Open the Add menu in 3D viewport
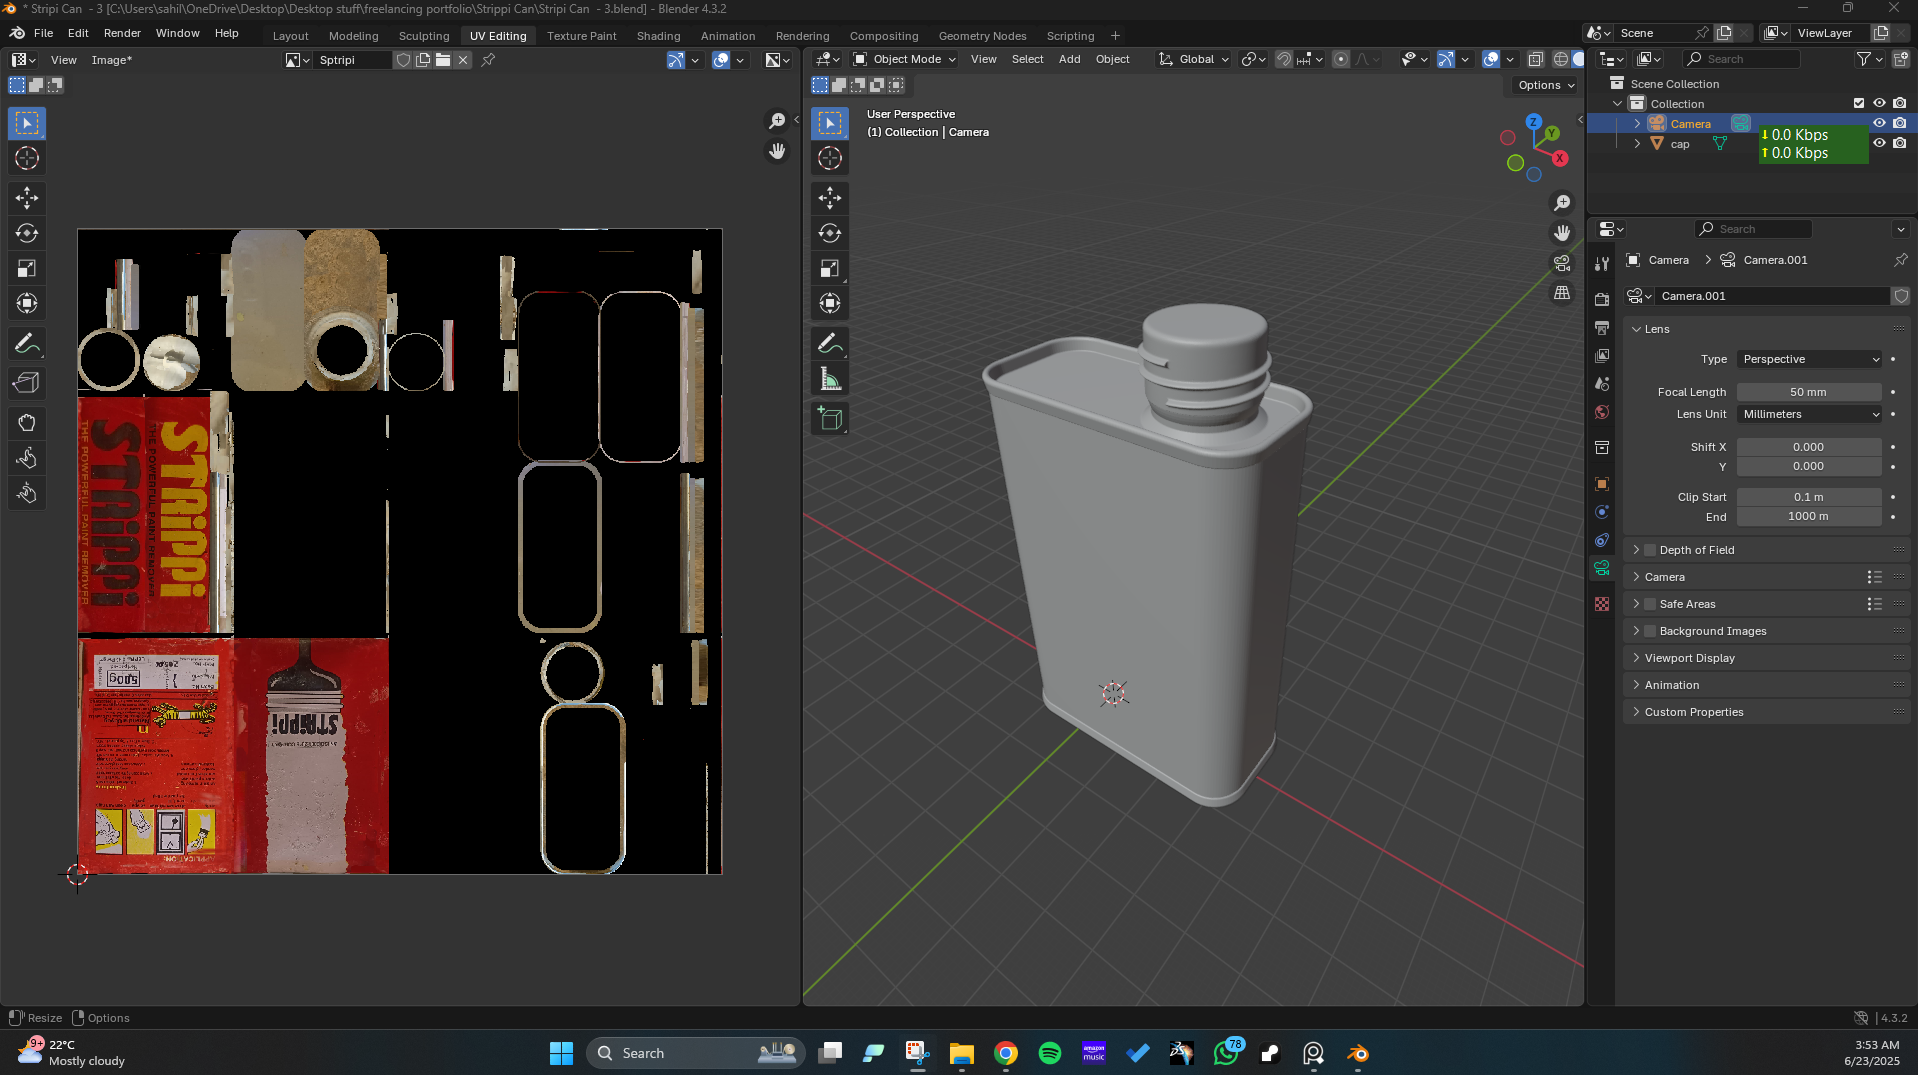This screenshot has height=1075, width=1918. point(1069,59)
